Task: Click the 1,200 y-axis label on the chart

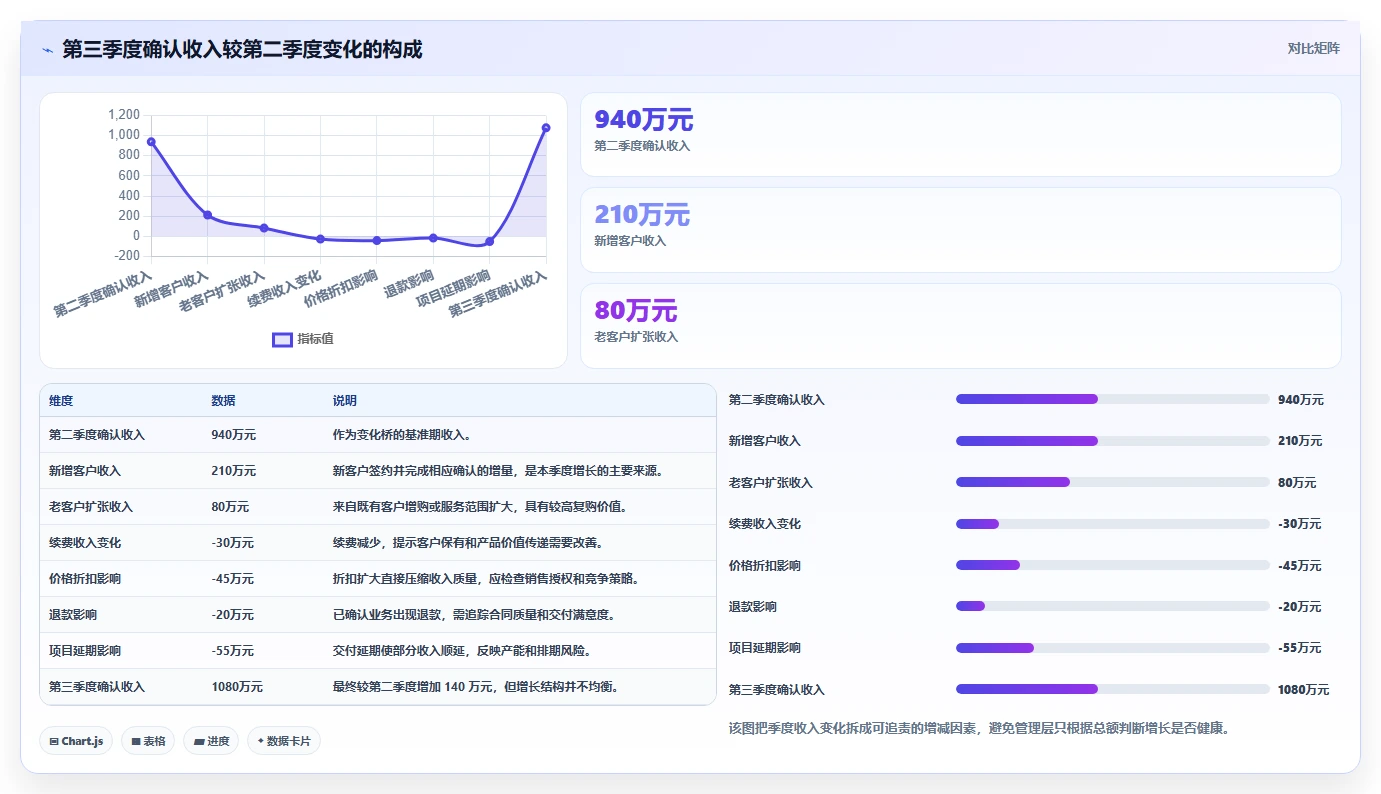Action: [x=124, y=115]
